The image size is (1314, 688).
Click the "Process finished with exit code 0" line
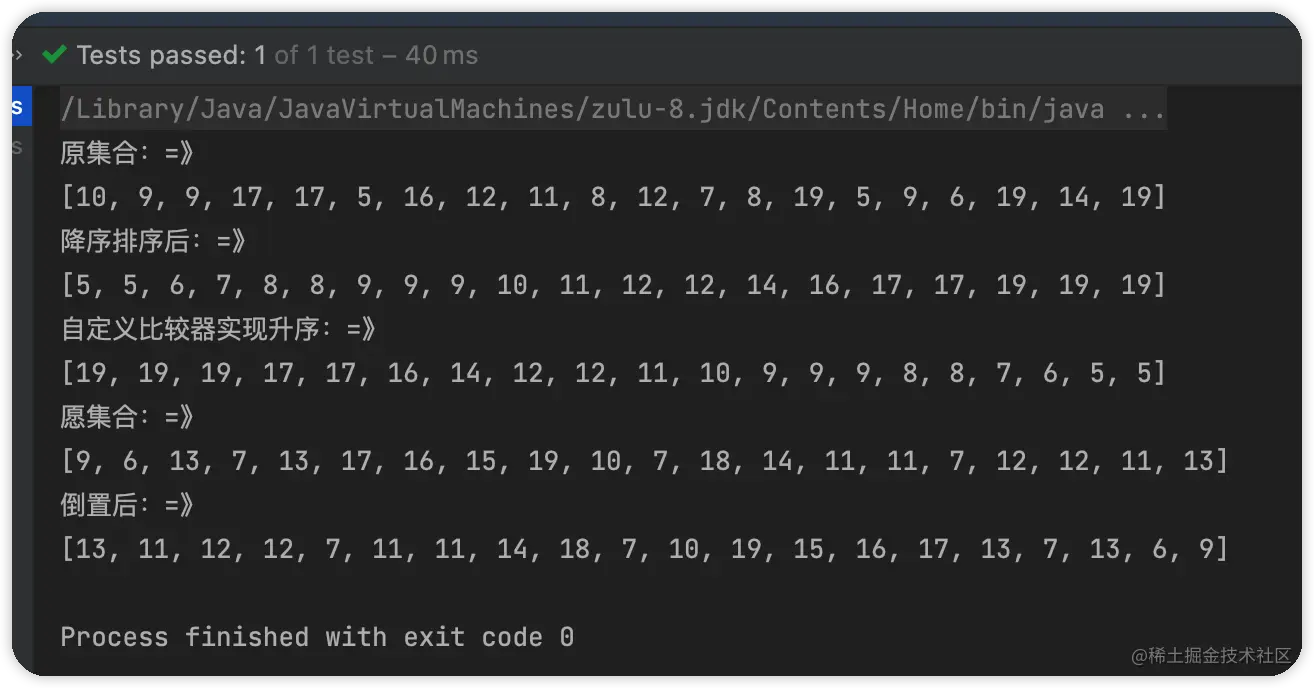[x=317, y=637]
